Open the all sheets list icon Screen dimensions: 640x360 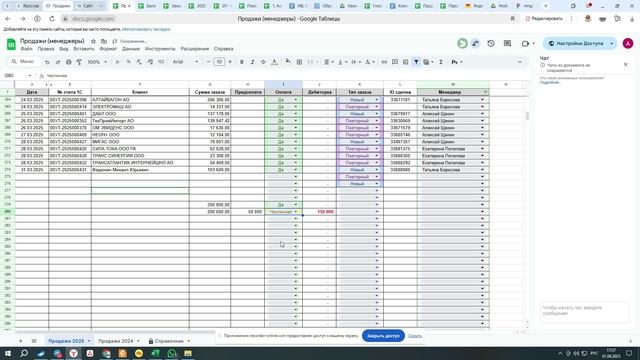coord(34,341)
